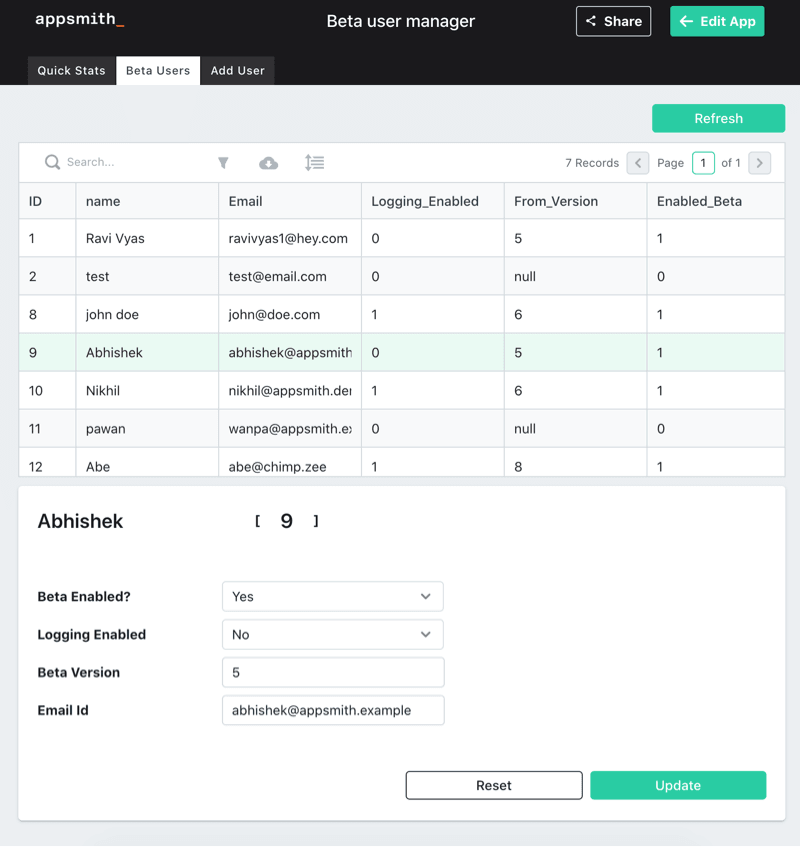Screen dimensions: 800x847
Task: Go to next page arrow
Action: pyautogui.click(x=759, y=163)
